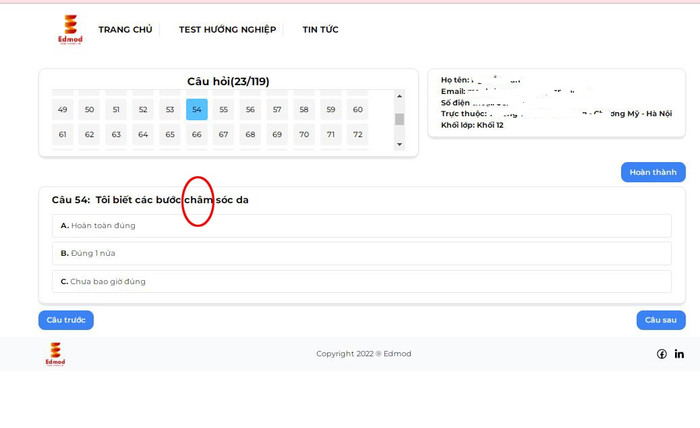
Task: Click the Edmod logo in header
Action: (70, 30)
